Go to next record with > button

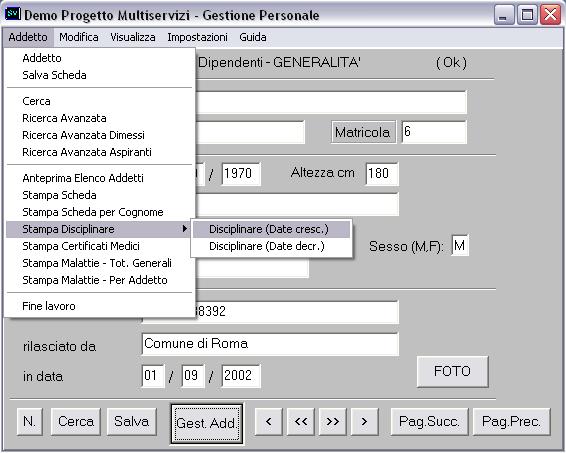click(x=365, y=422)
